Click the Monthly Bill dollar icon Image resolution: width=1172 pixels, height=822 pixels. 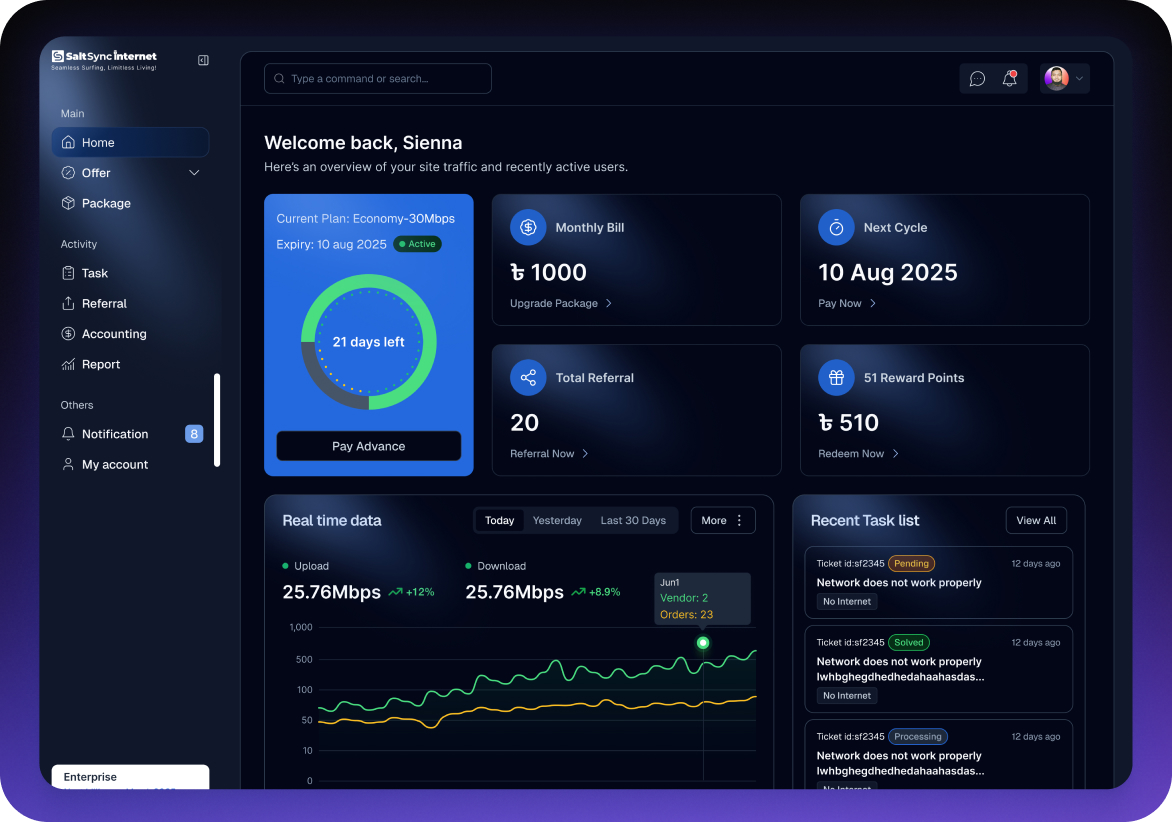coord(528,227)
